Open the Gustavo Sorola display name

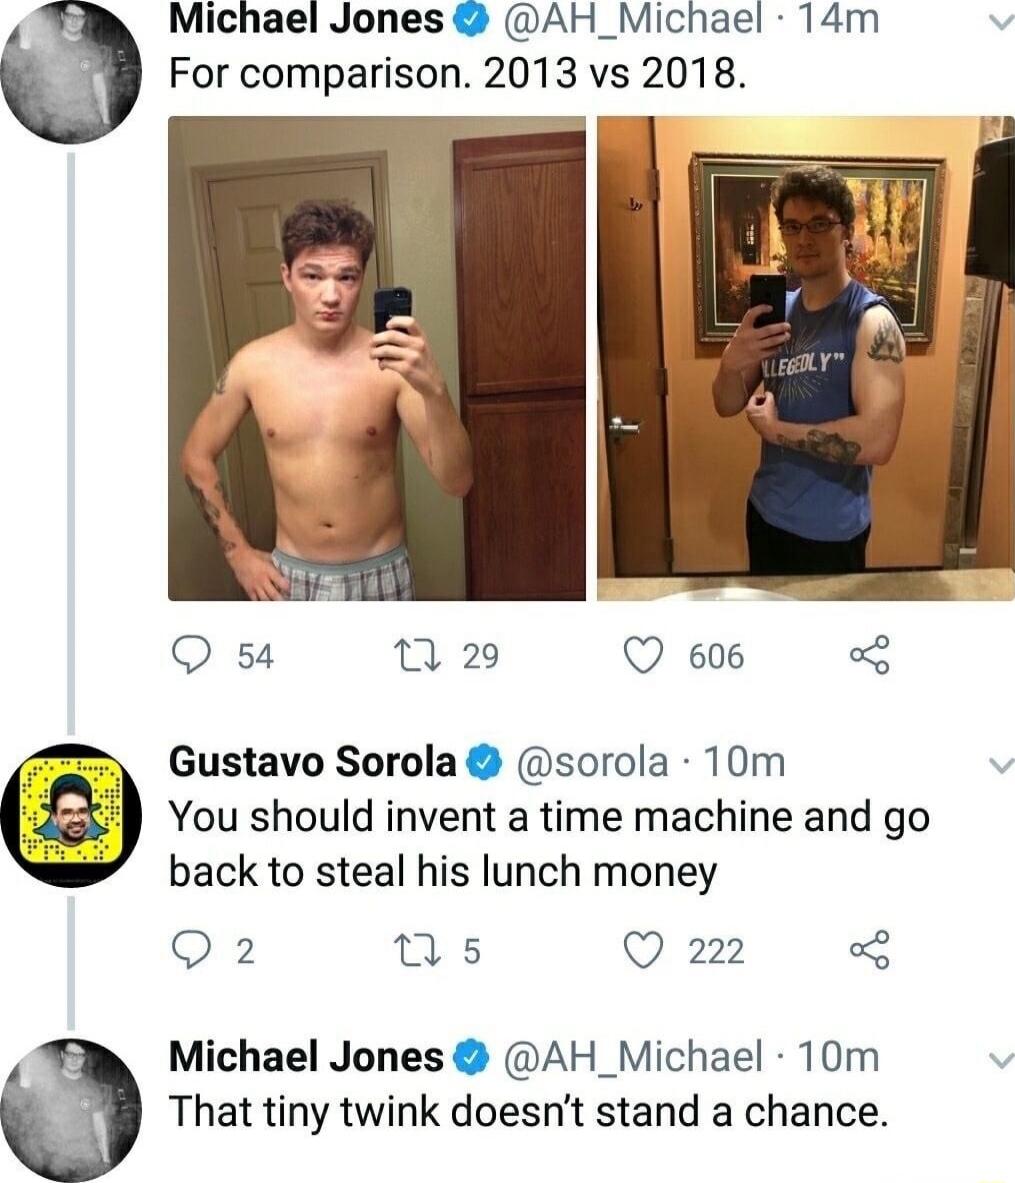(312, 762)
